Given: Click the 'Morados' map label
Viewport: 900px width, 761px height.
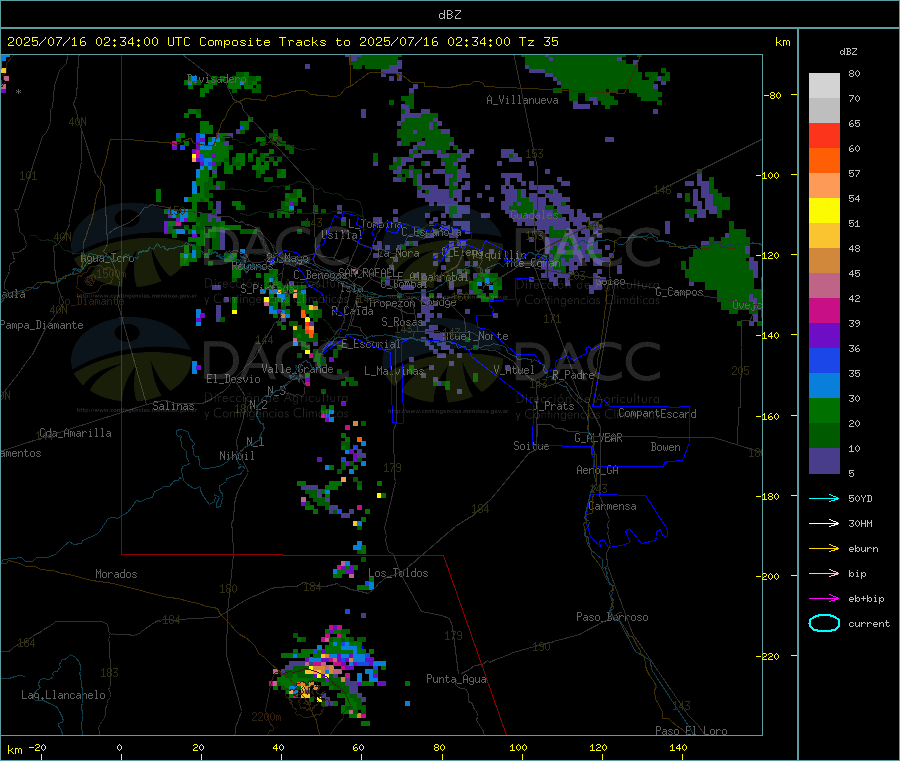Looking at the screenshot, I should tap(116, 574).
